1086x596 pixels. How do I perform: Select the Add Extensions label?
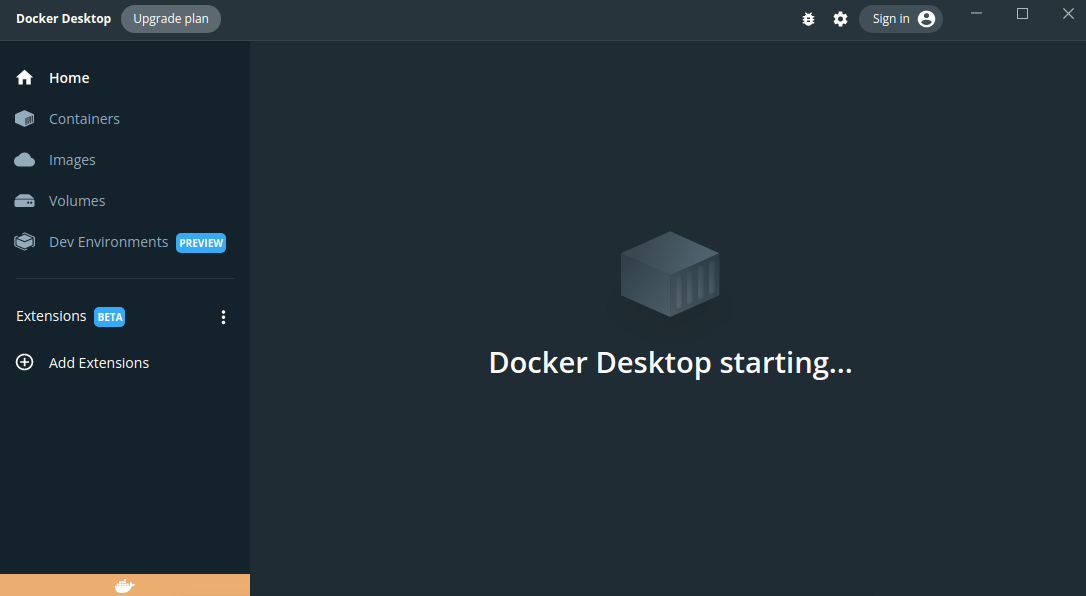tap(99, 363)
